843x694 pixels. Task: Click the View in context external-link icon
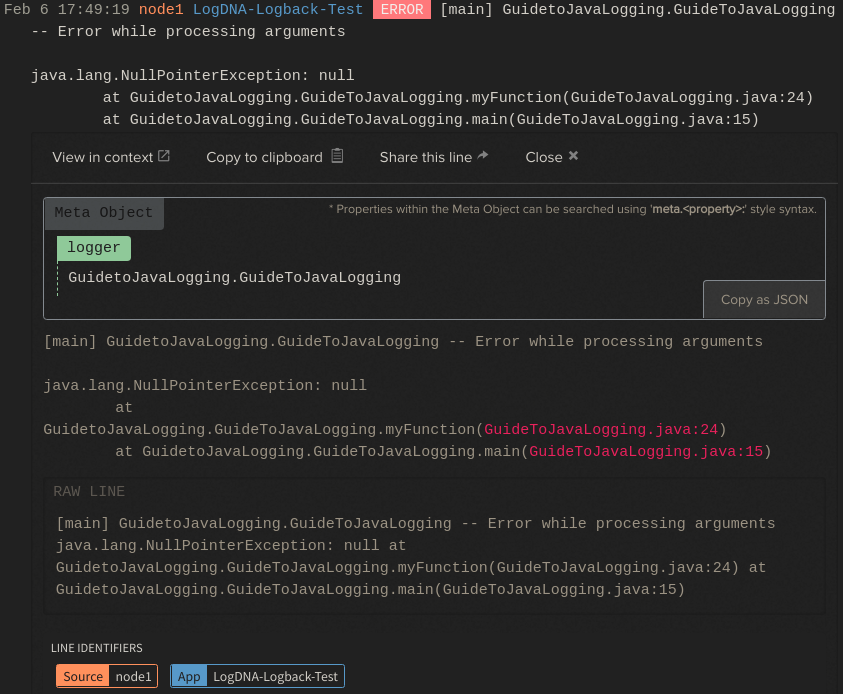[x=164, y=156]
